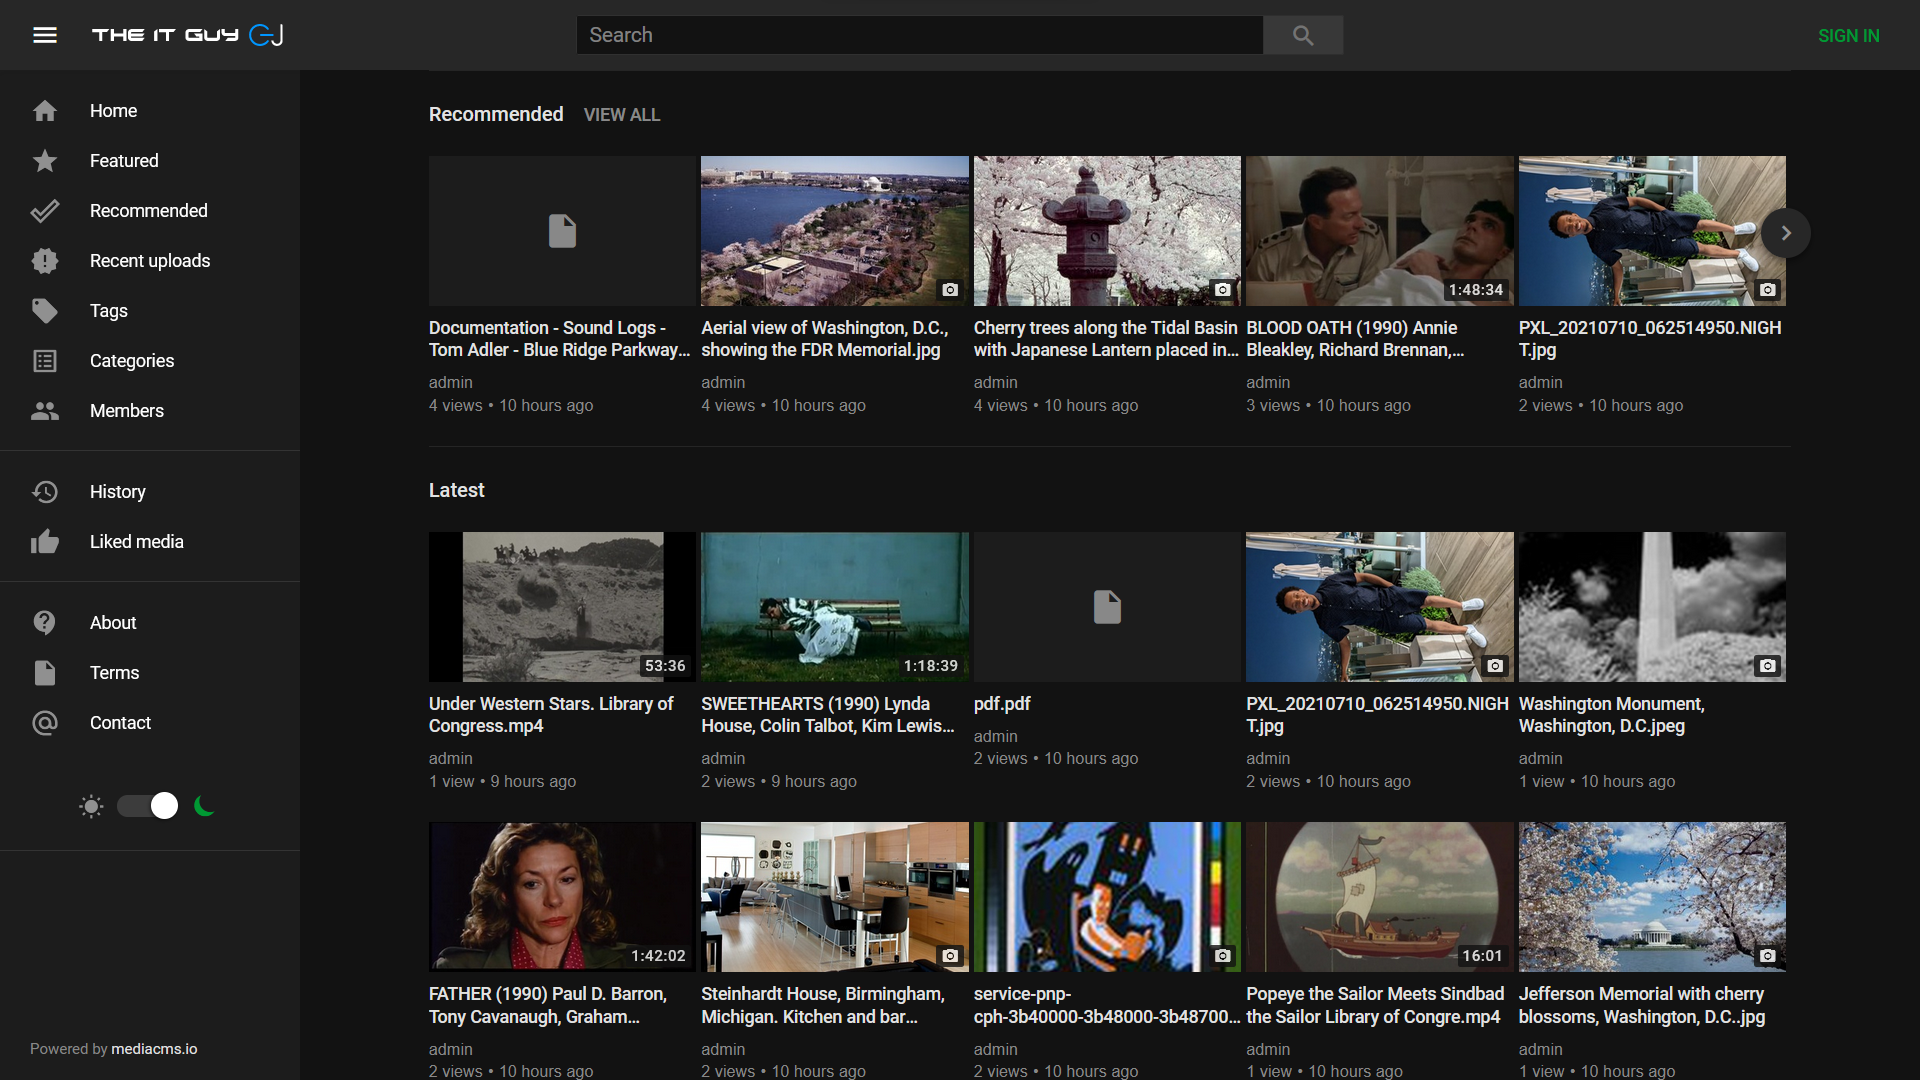Screen dimensions: 1920x1080
Task: Open History via the clock icon
Action: [x=45, y=492]
